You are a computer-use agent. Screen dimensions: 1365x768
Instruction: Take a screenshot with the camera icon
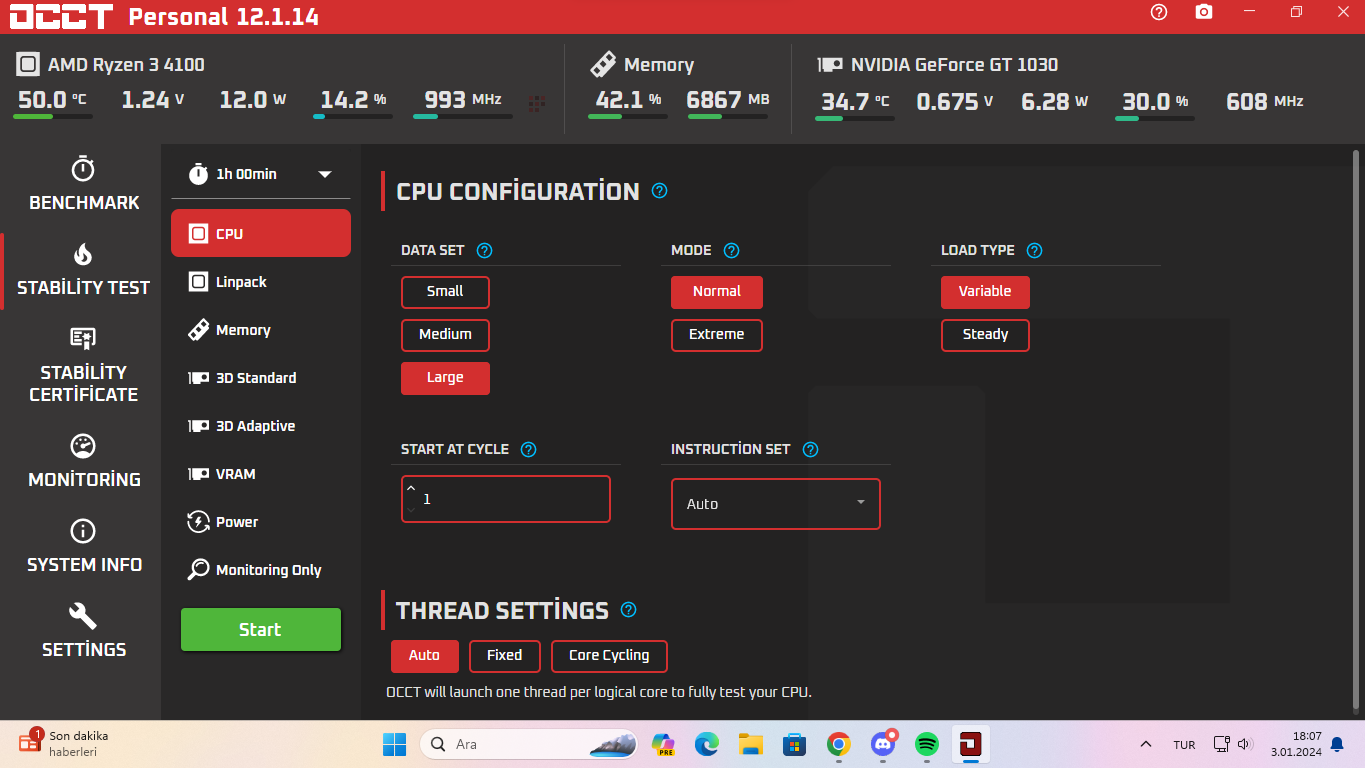[1204, 12]
